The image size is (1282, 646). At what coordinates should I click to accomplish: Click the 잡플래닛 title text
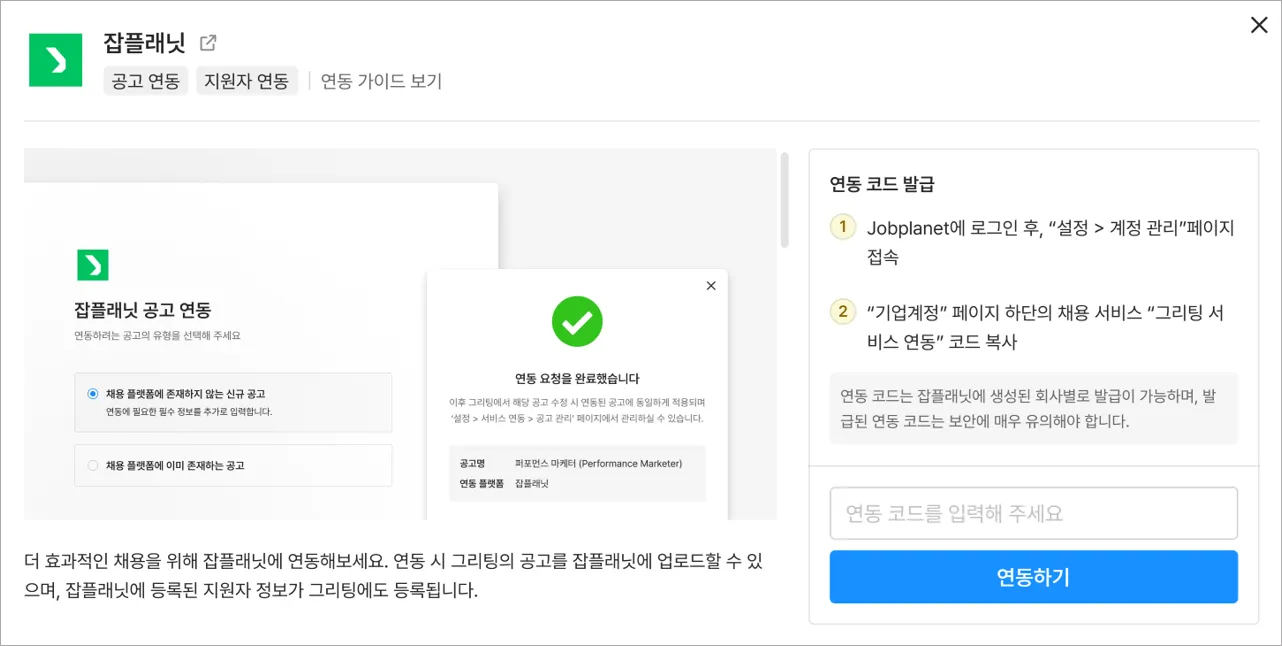(x=145, y=43)
